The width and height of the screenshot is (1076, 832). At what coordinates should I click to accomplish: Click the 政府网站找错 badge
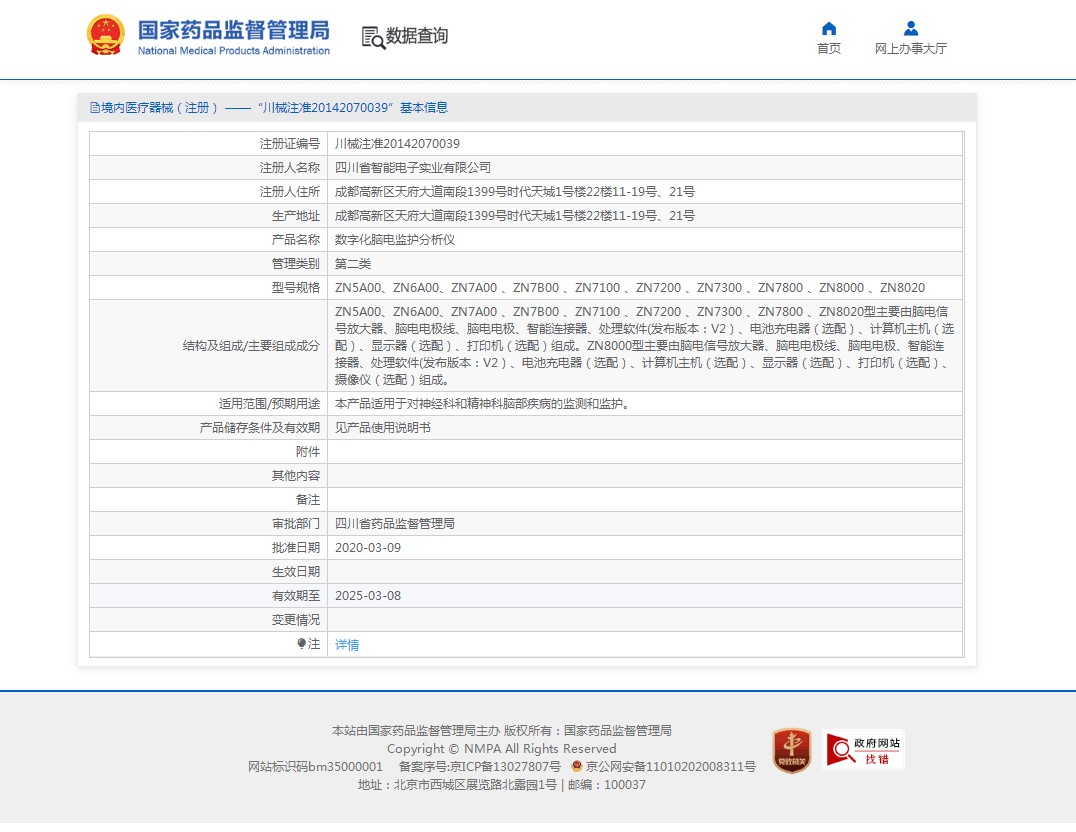863,750
